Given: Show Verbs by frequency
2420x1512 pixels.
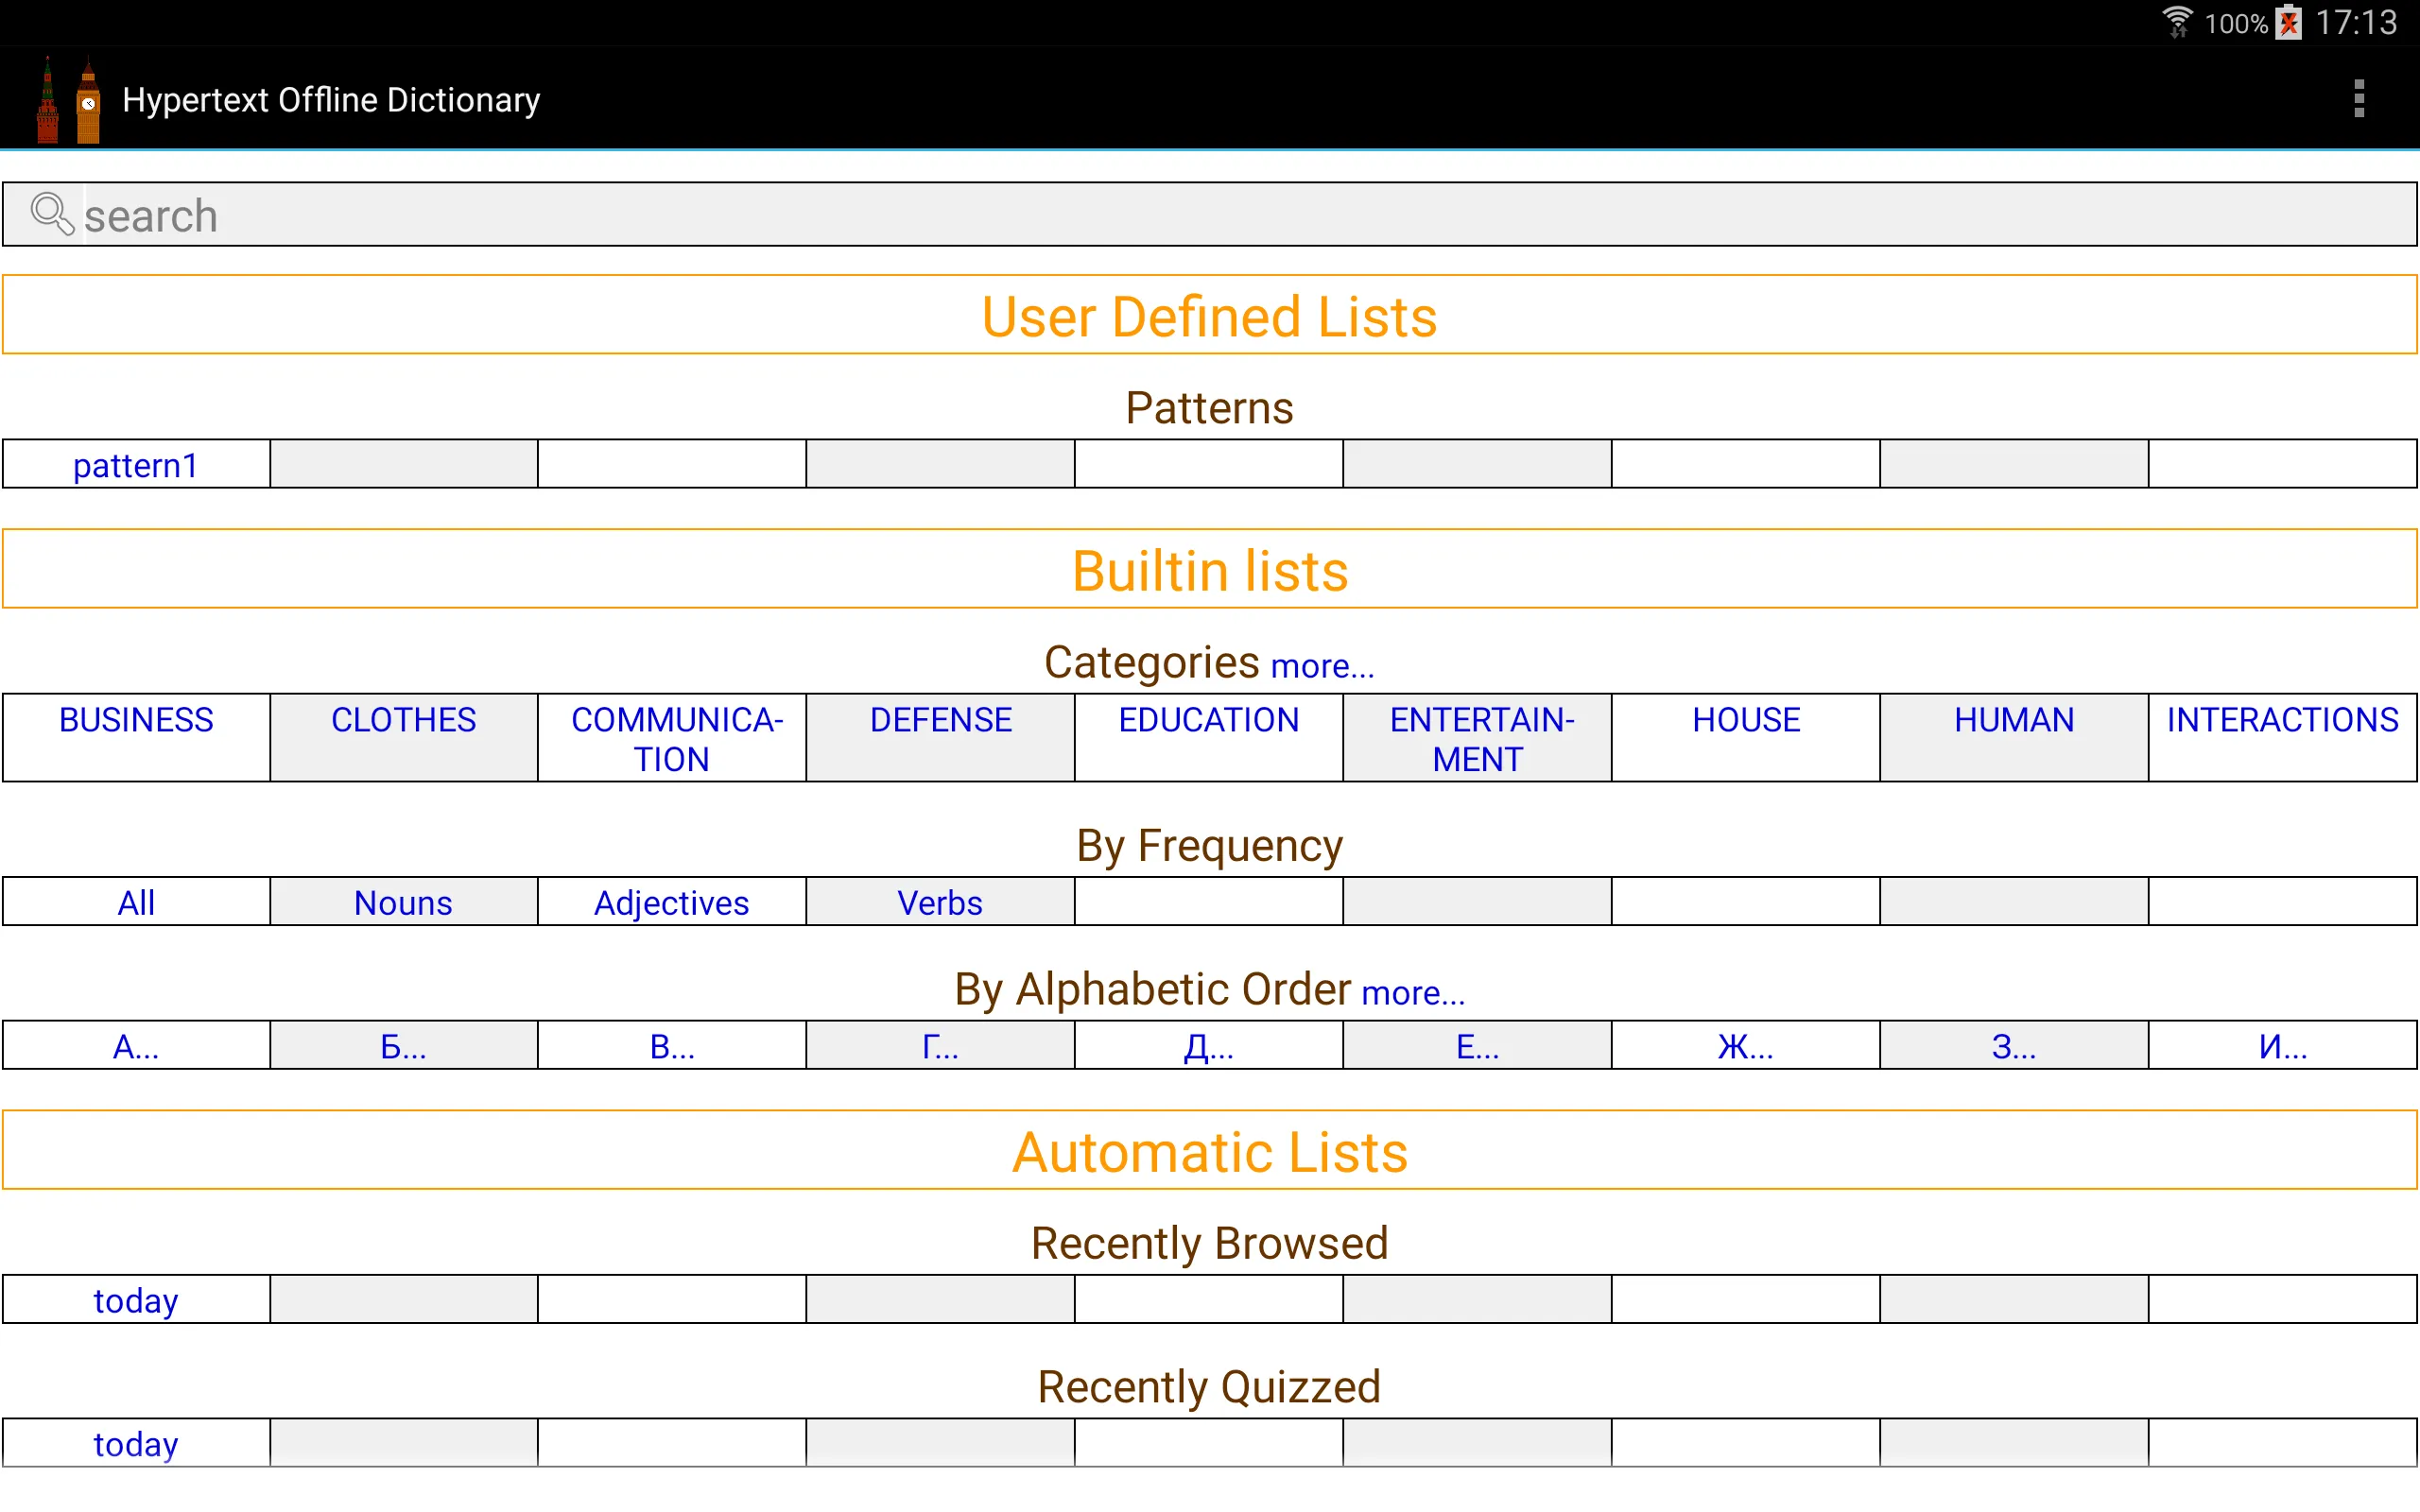Looking at the screenshot, I should click(940, 903).
